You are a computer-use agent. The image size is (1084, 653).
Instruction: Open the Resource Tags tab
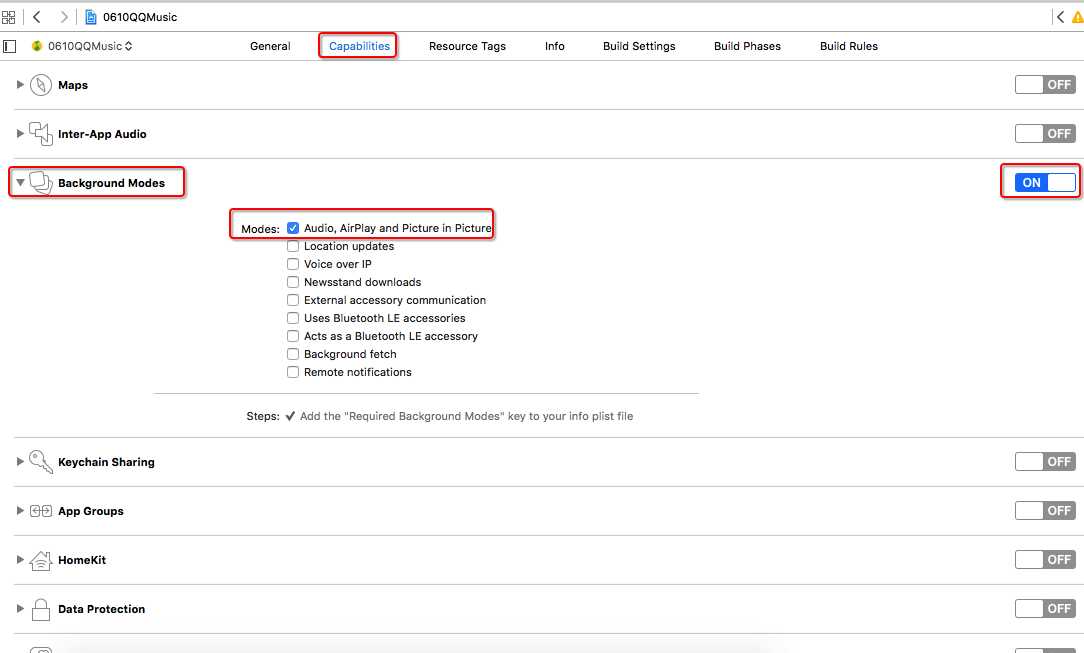[x=467, y=46]
